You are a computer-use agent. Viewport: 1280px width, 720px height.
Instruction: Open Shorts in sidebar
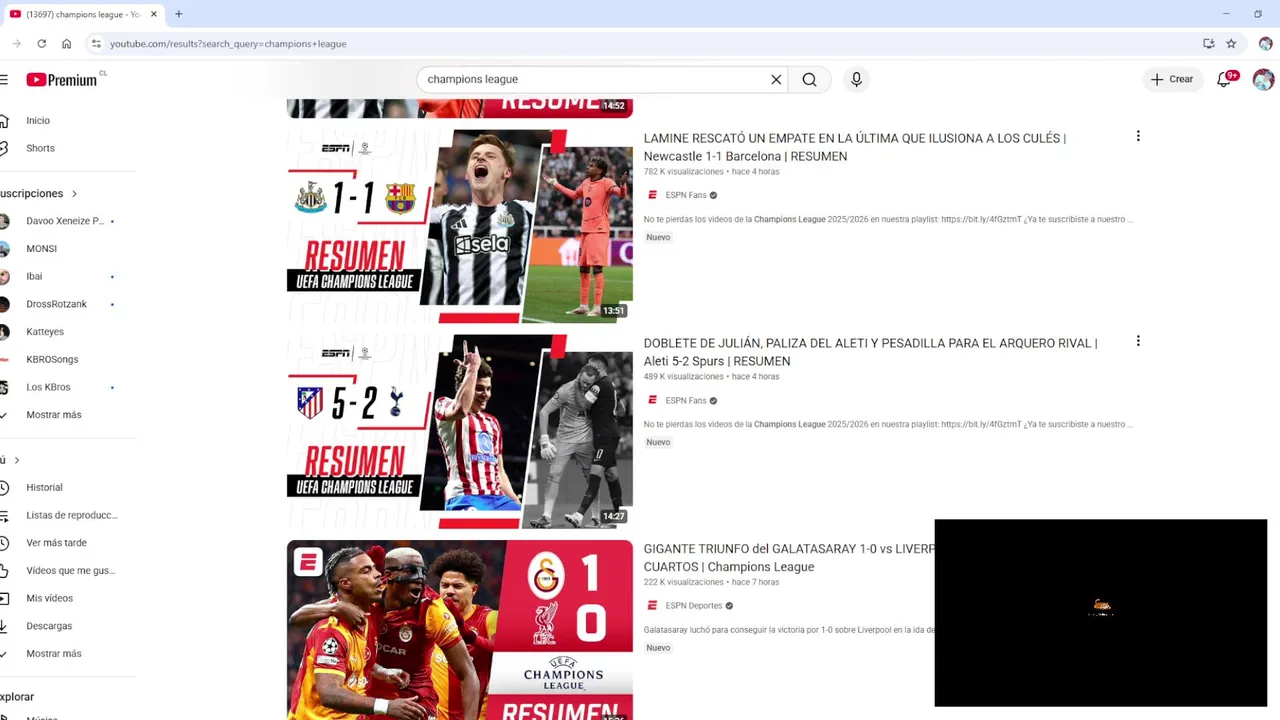click(x=40, y=148)
